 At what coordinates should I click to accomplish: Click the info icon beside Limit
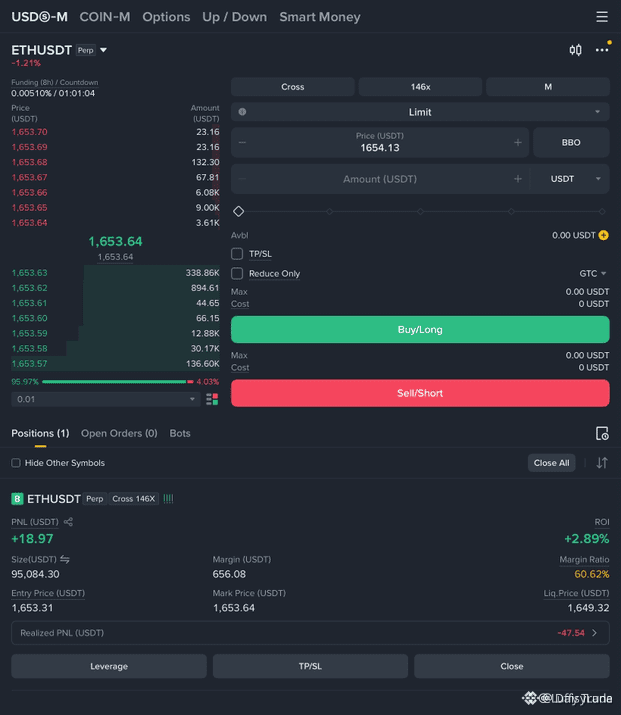242,112
